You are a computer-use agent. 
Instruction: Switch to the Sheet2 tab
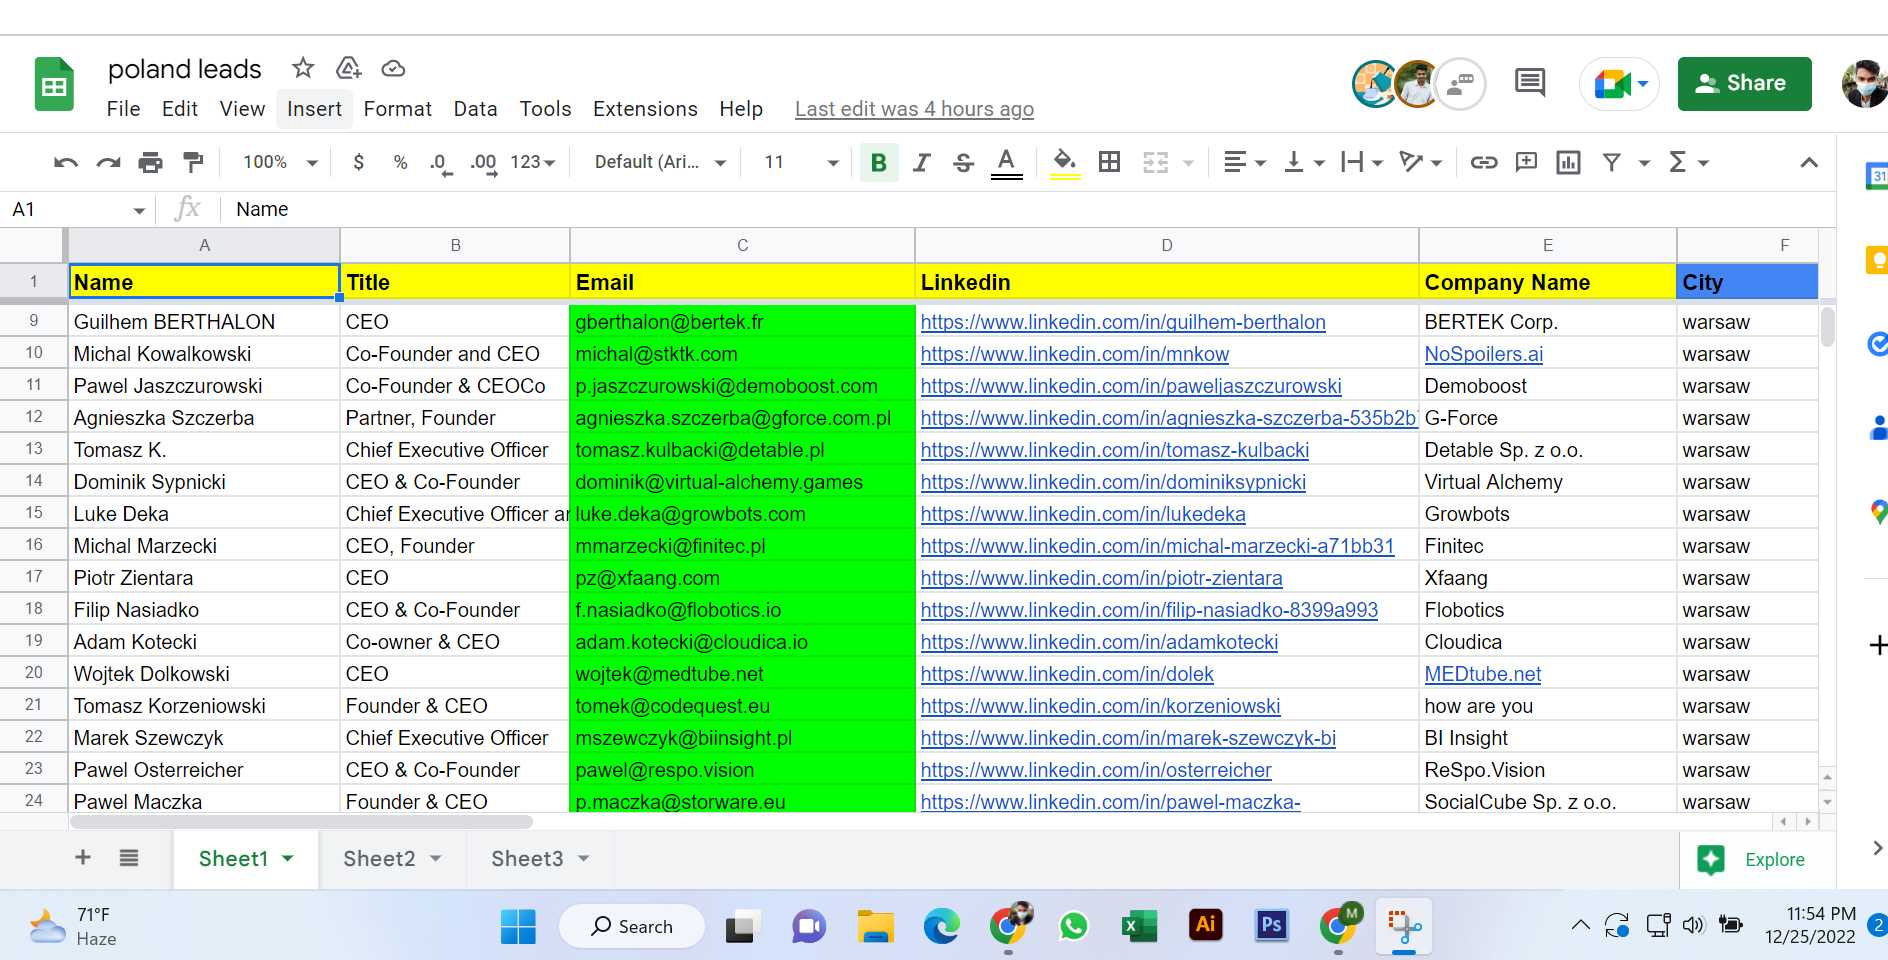click(x=392, y=858)
